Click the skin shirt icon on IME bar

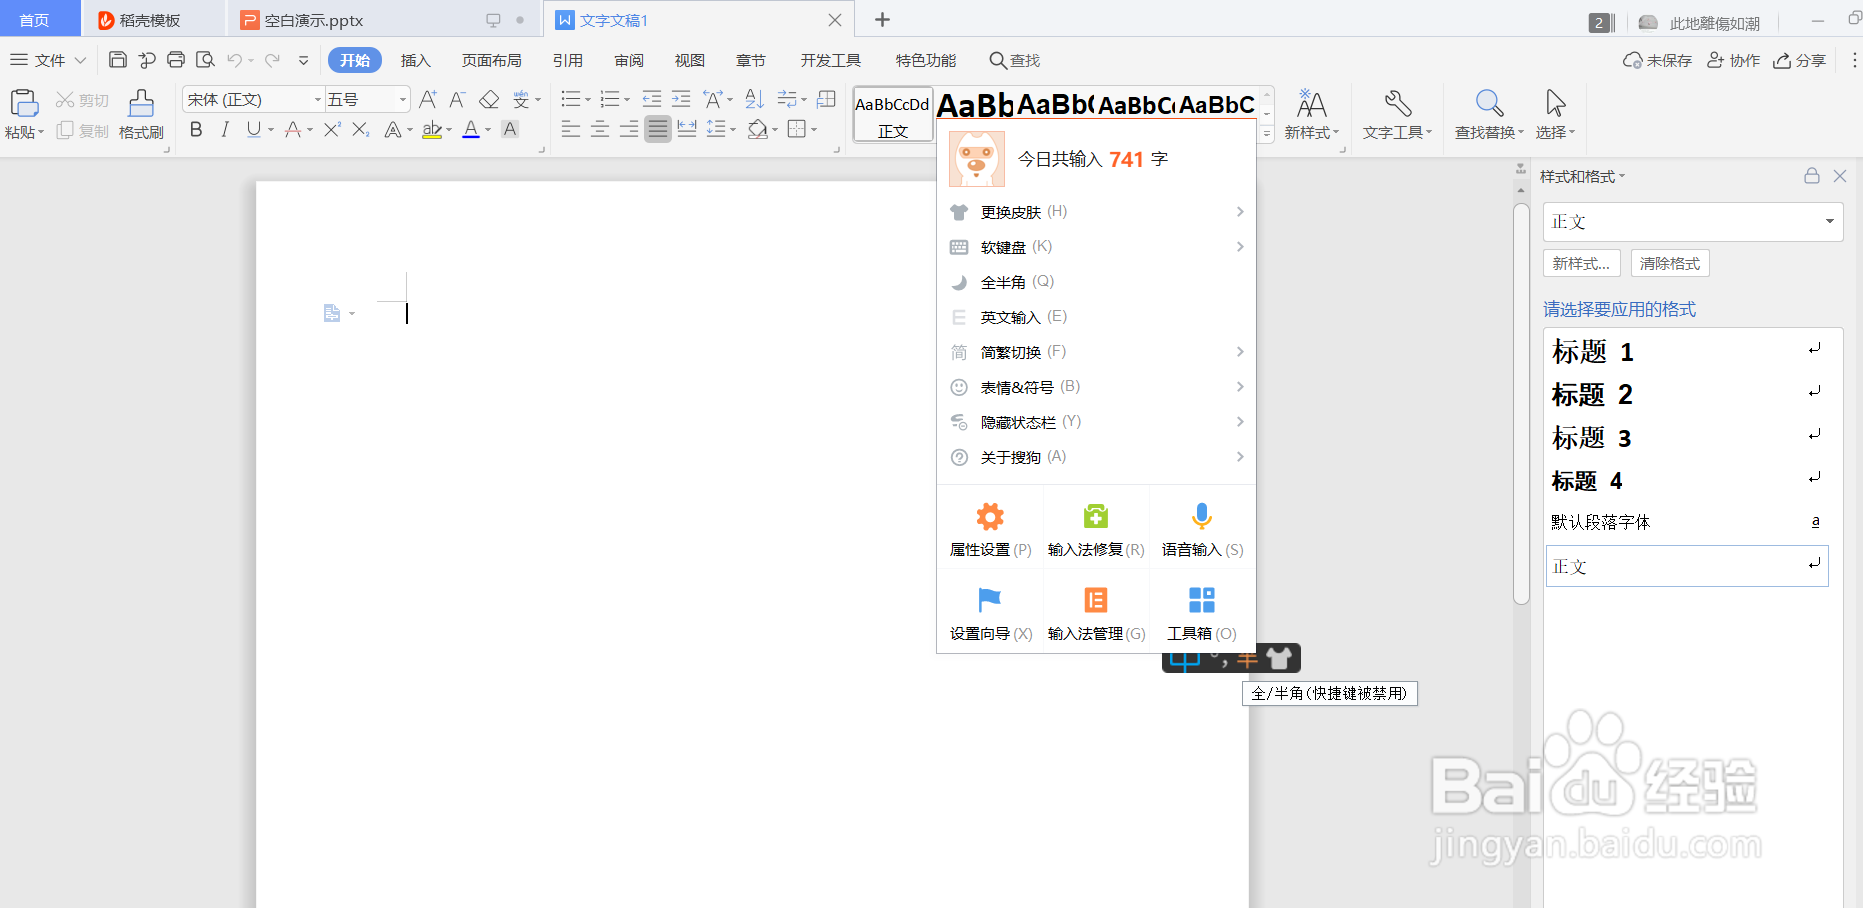pos(1279,657)
